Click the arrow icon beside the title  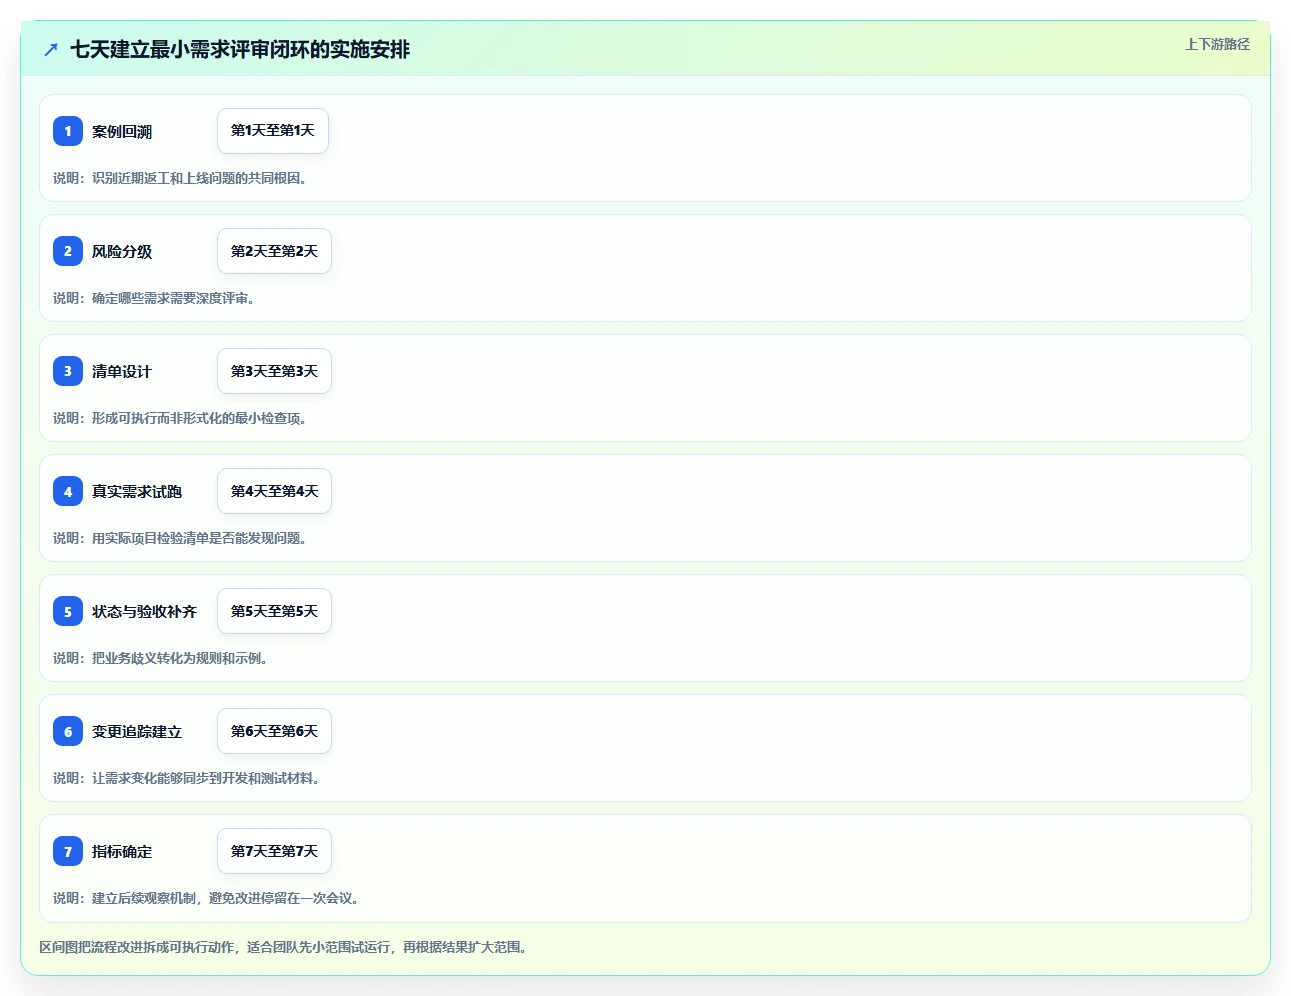[x=51, y=49]
